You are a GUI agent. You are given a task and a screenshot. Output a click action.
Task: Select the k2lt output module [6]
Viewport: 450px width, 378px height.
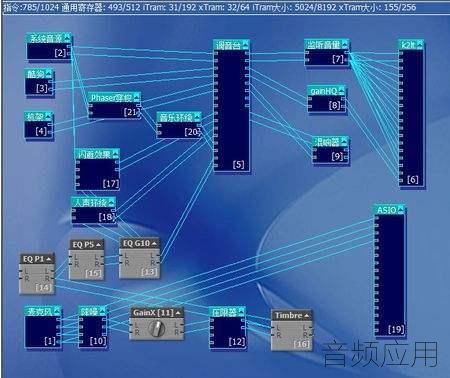point(411,114)
